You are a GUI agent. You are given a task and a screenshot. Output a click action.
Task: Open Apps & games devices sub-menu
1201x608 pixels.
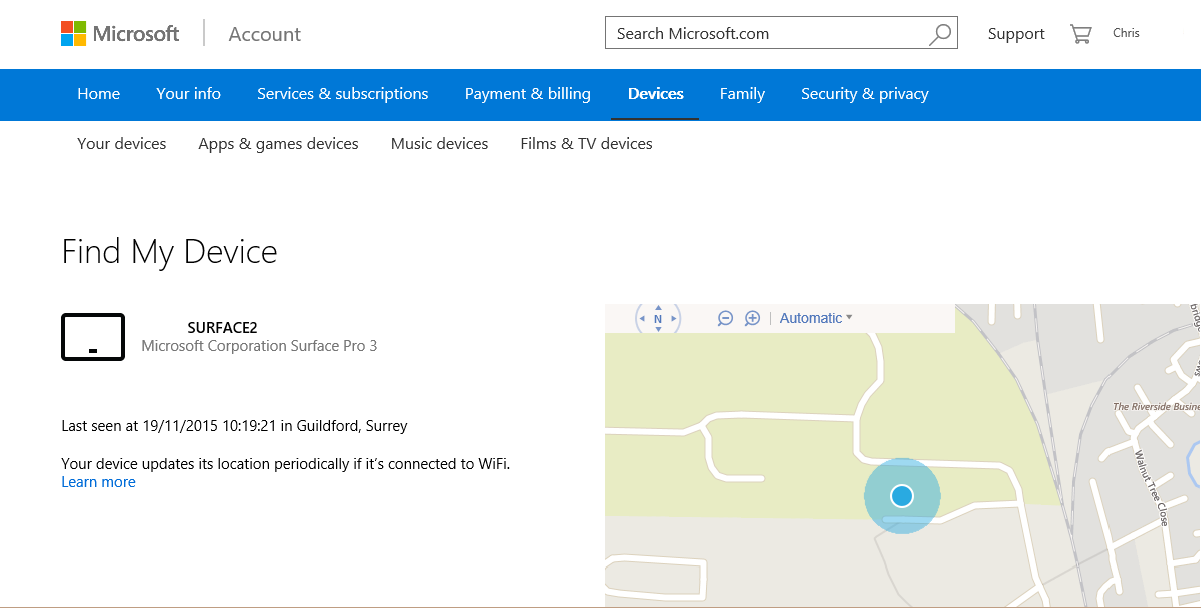[279, 144]
